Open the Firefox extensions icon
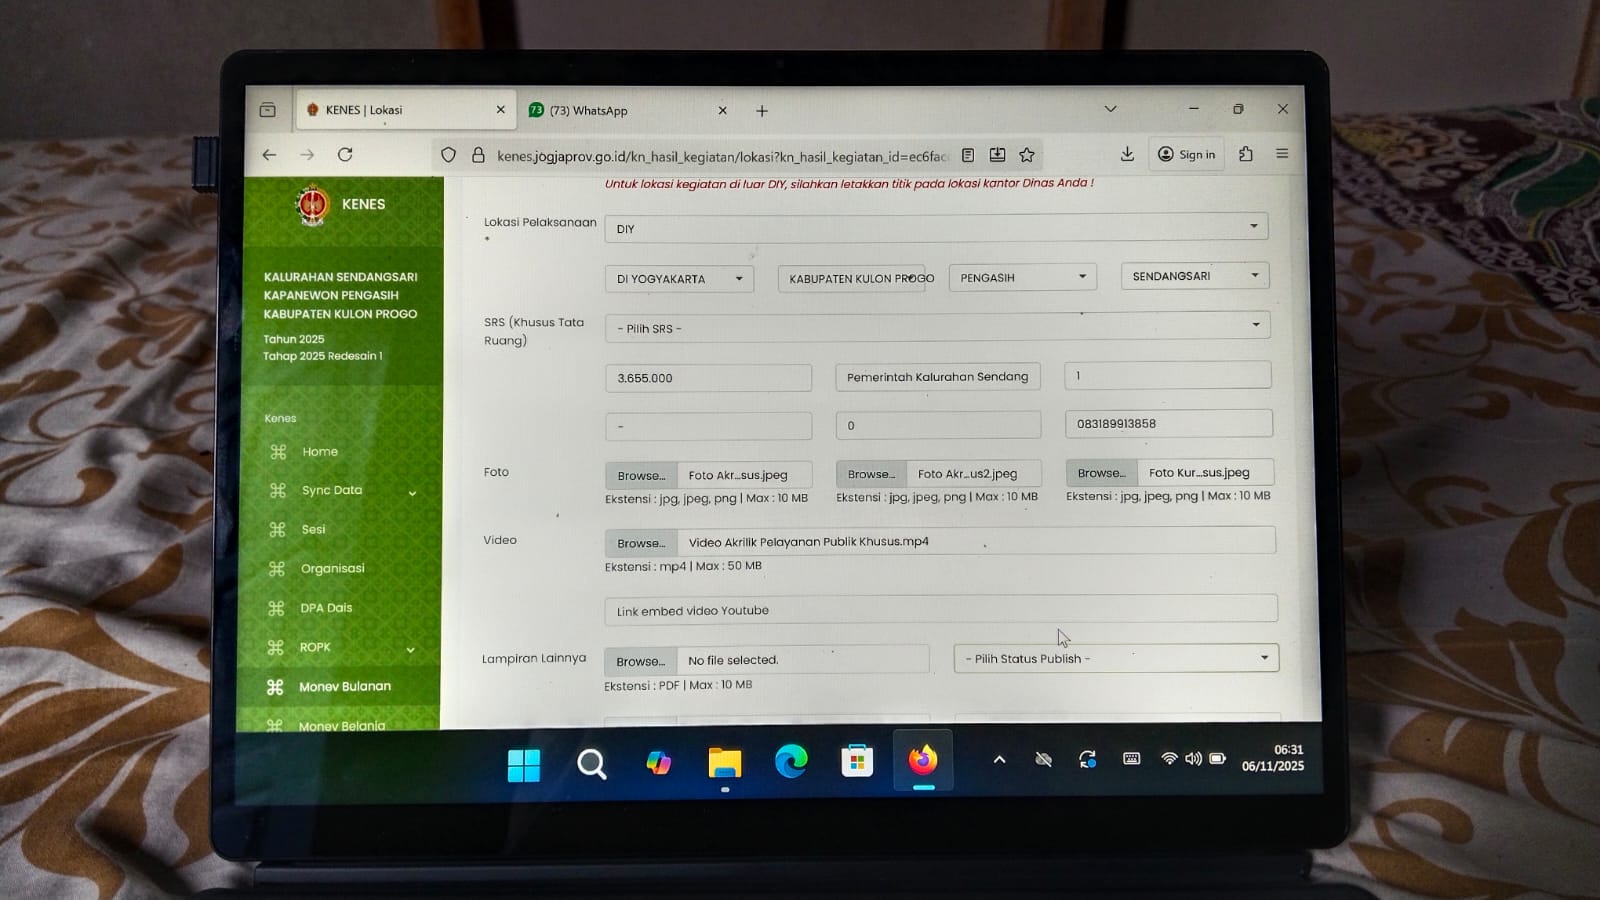Image resolution: width=1600 pixels, height=900 pixels. click(1245, 154)
